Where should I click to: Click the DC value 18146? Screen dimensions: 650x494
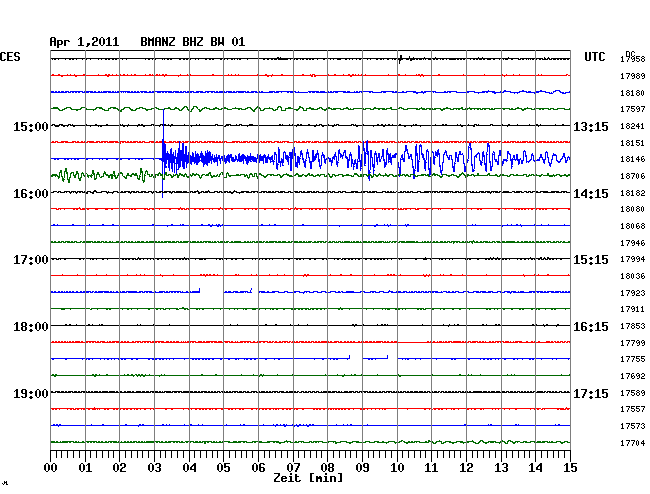point(633,159)
